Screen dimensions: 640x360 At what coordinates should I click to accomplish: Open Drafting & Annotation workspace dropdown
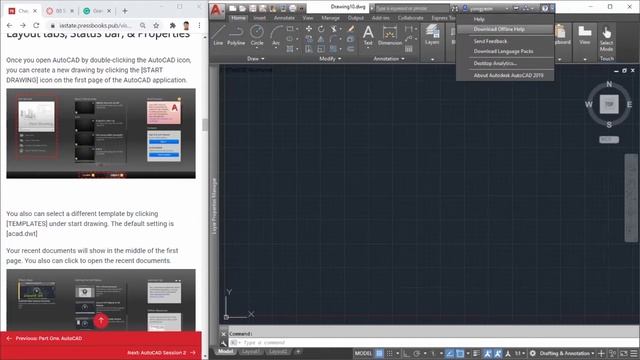[567, 353]
